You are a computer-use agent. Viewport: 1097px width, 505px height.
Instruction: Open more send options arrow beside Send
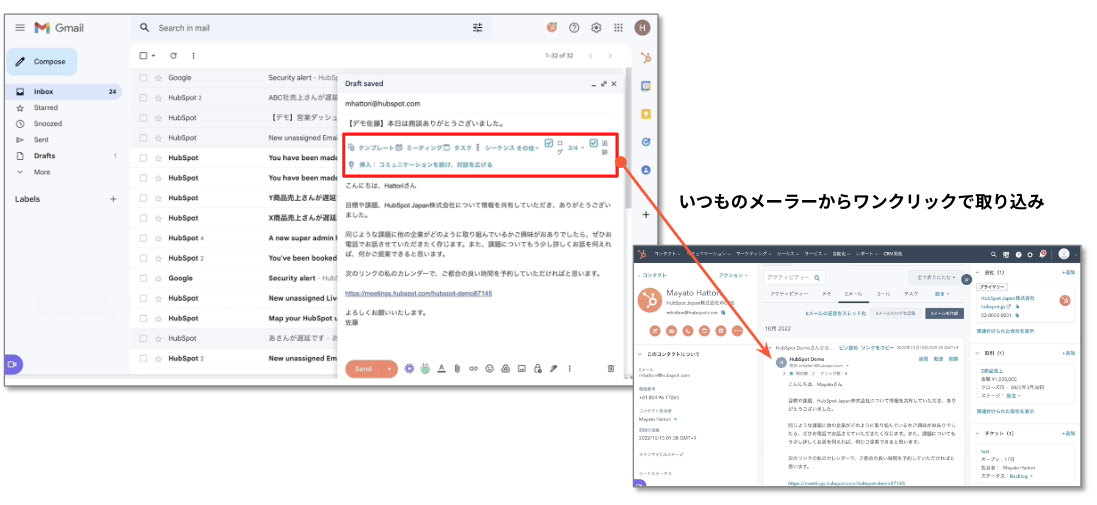point(390,369)
